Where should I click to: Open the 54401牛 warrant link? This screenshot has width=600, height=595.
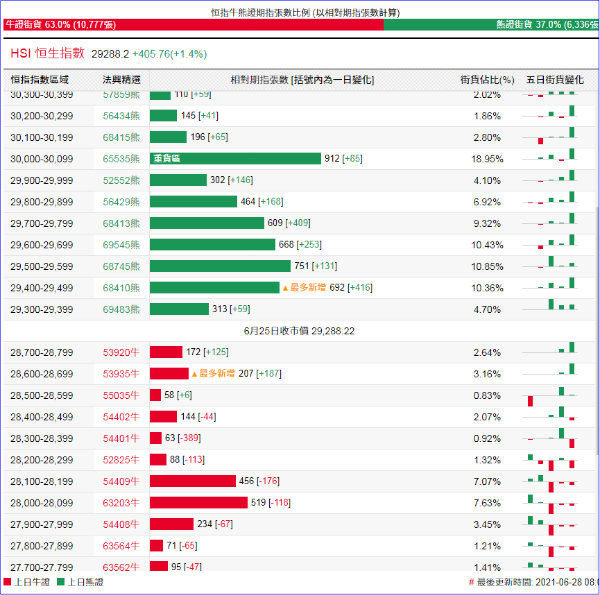coord(121,439)
